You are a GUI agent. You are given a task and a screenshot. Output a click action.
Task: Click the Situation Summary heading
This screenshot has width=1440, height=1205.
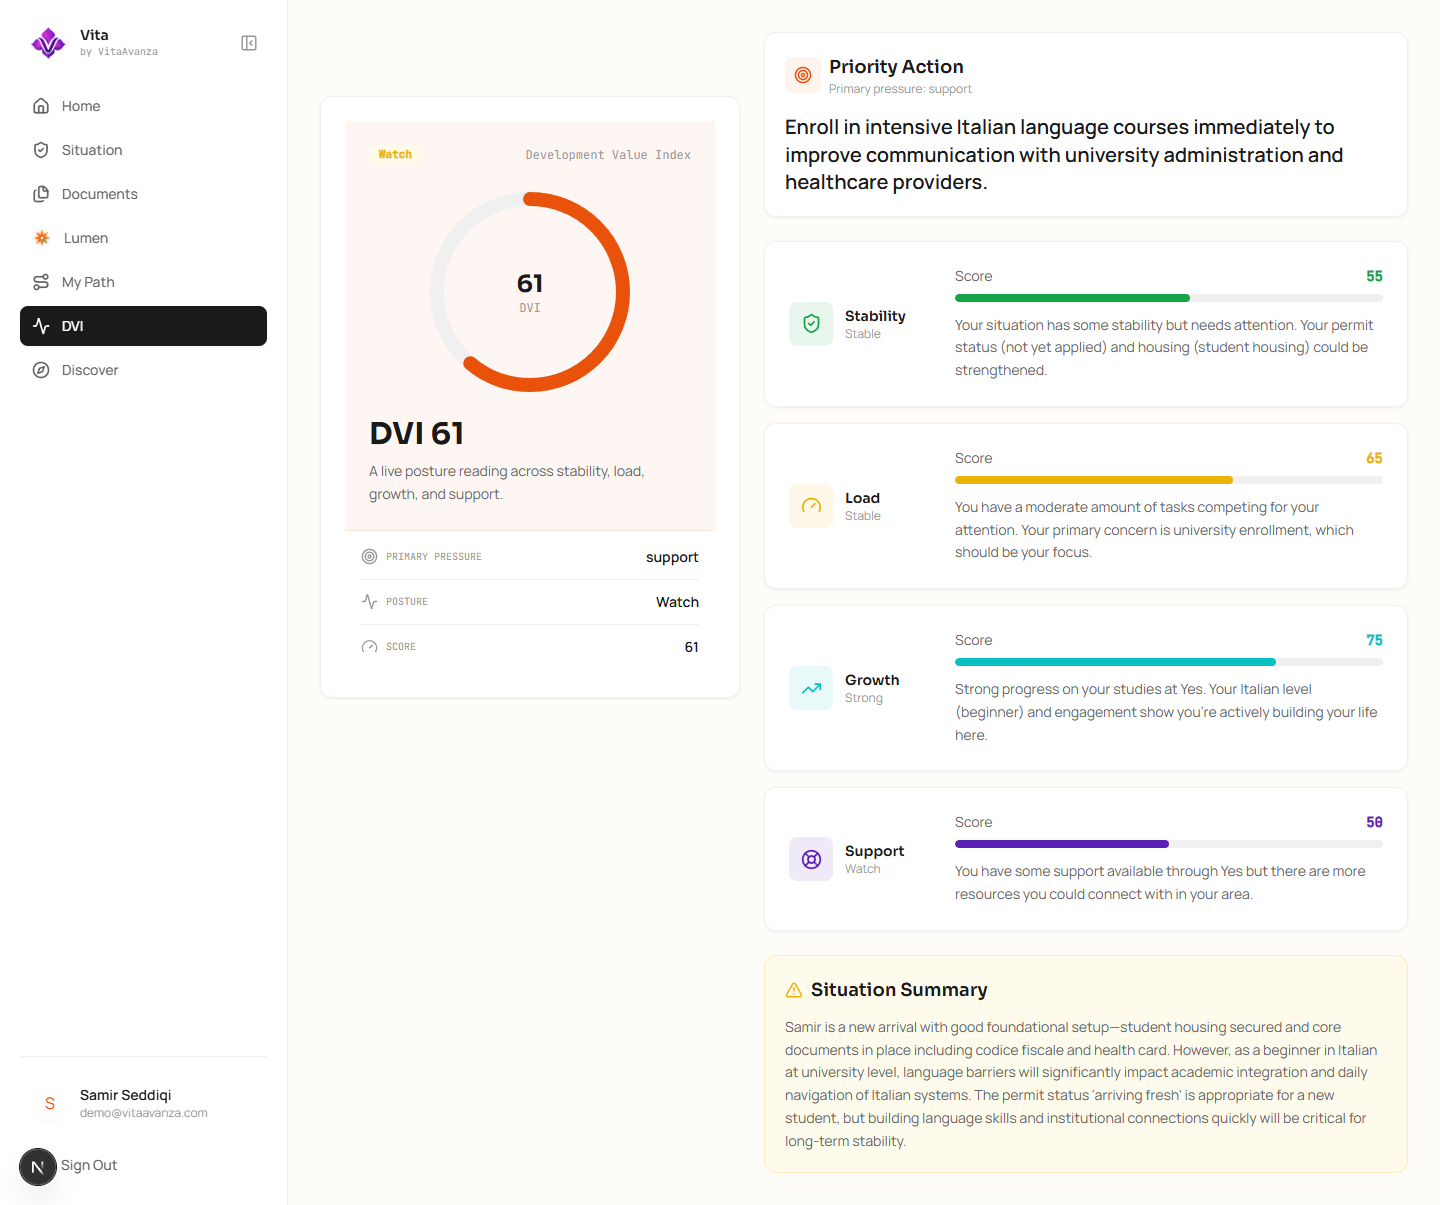point(899,990)
